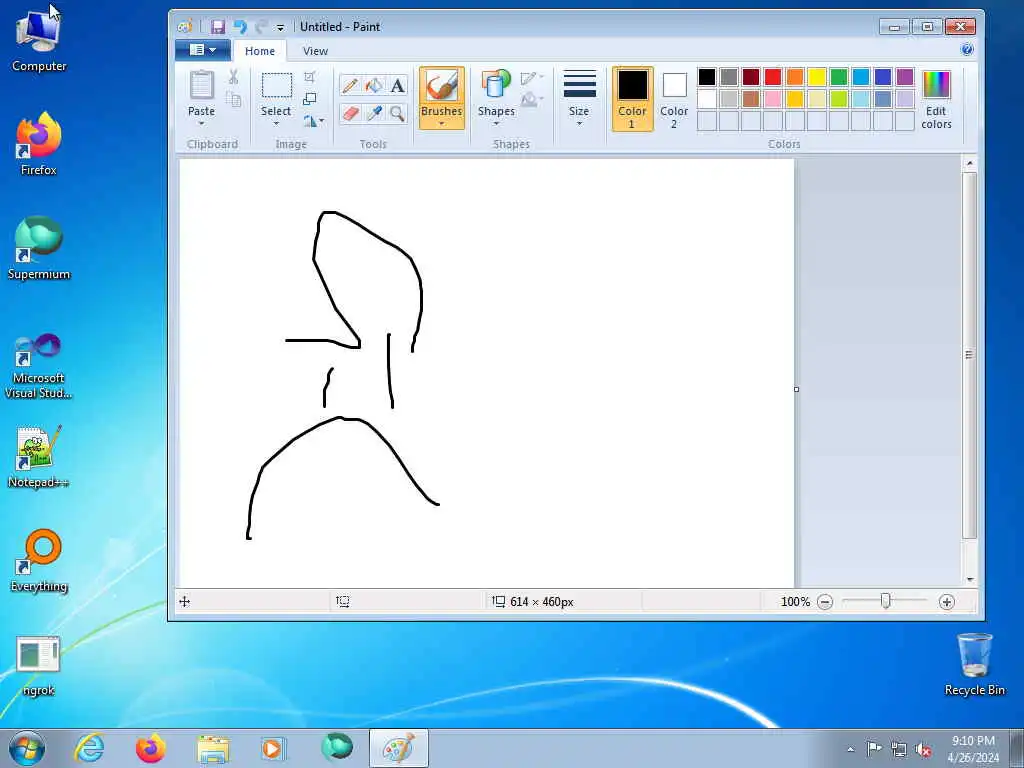This screenshot has width=1024, height=768.
Task: Select the Magnifier tool
Action: point(397,114)
